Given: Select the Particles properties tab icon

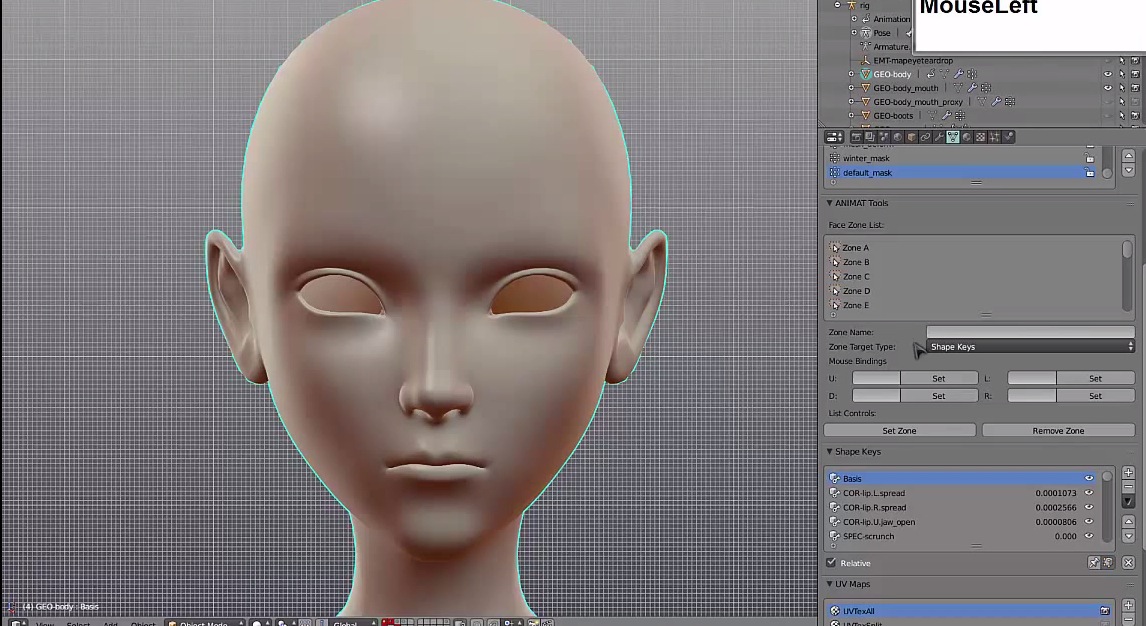Looking at the screenshot, I should pos(994,137).
